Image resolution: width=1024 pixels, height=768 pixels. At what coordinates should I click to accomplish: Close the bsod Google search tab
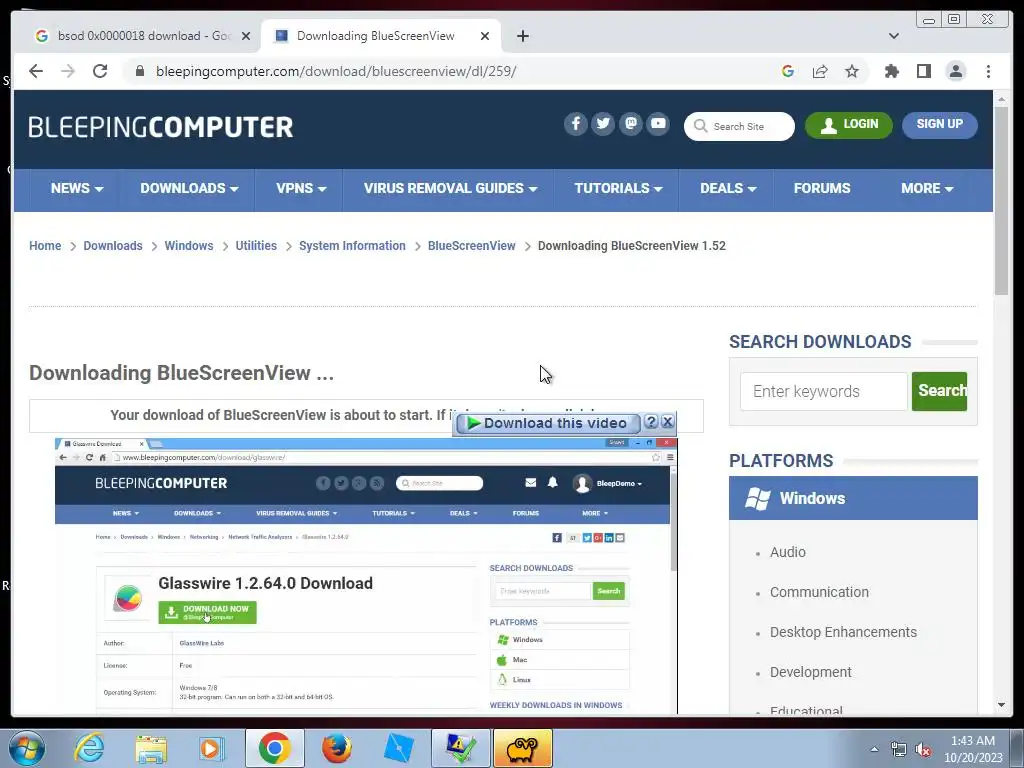(x=246, y=36)
